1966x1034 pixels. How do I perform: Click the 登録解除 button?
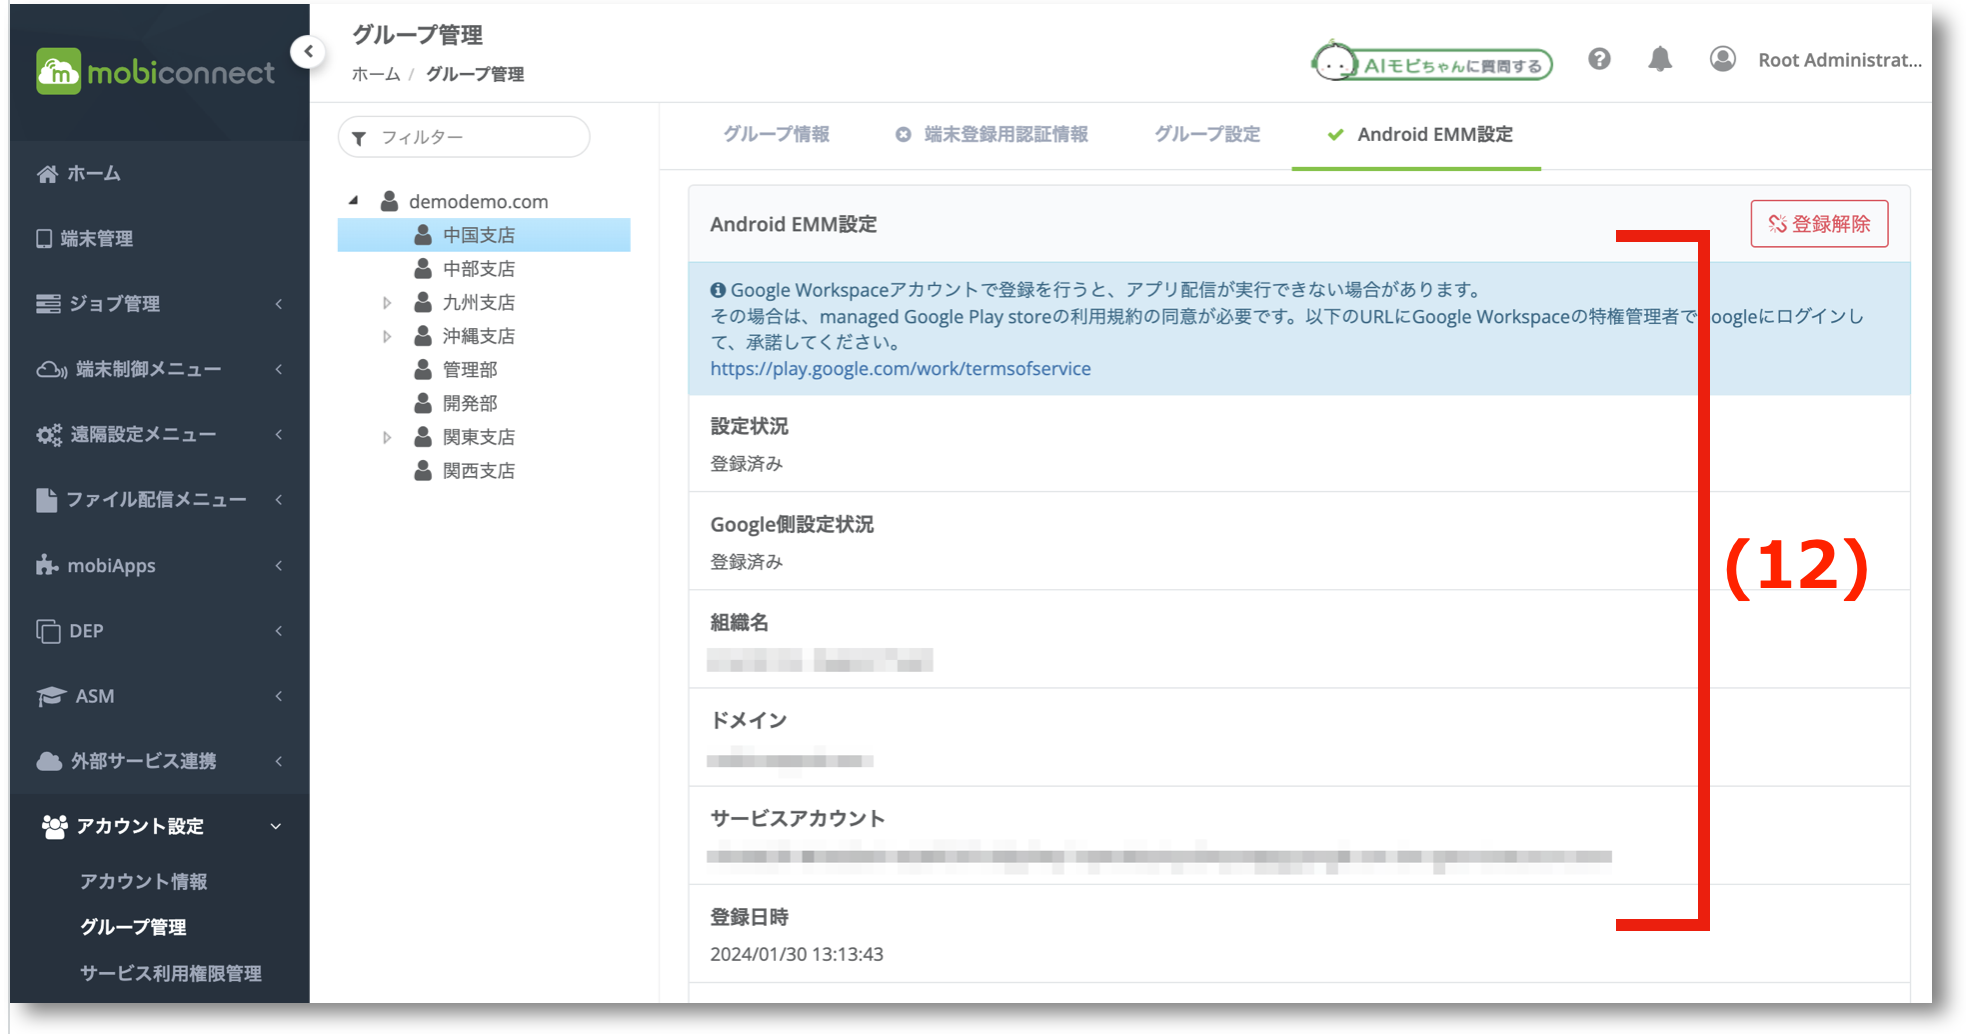click(1819, 224)
